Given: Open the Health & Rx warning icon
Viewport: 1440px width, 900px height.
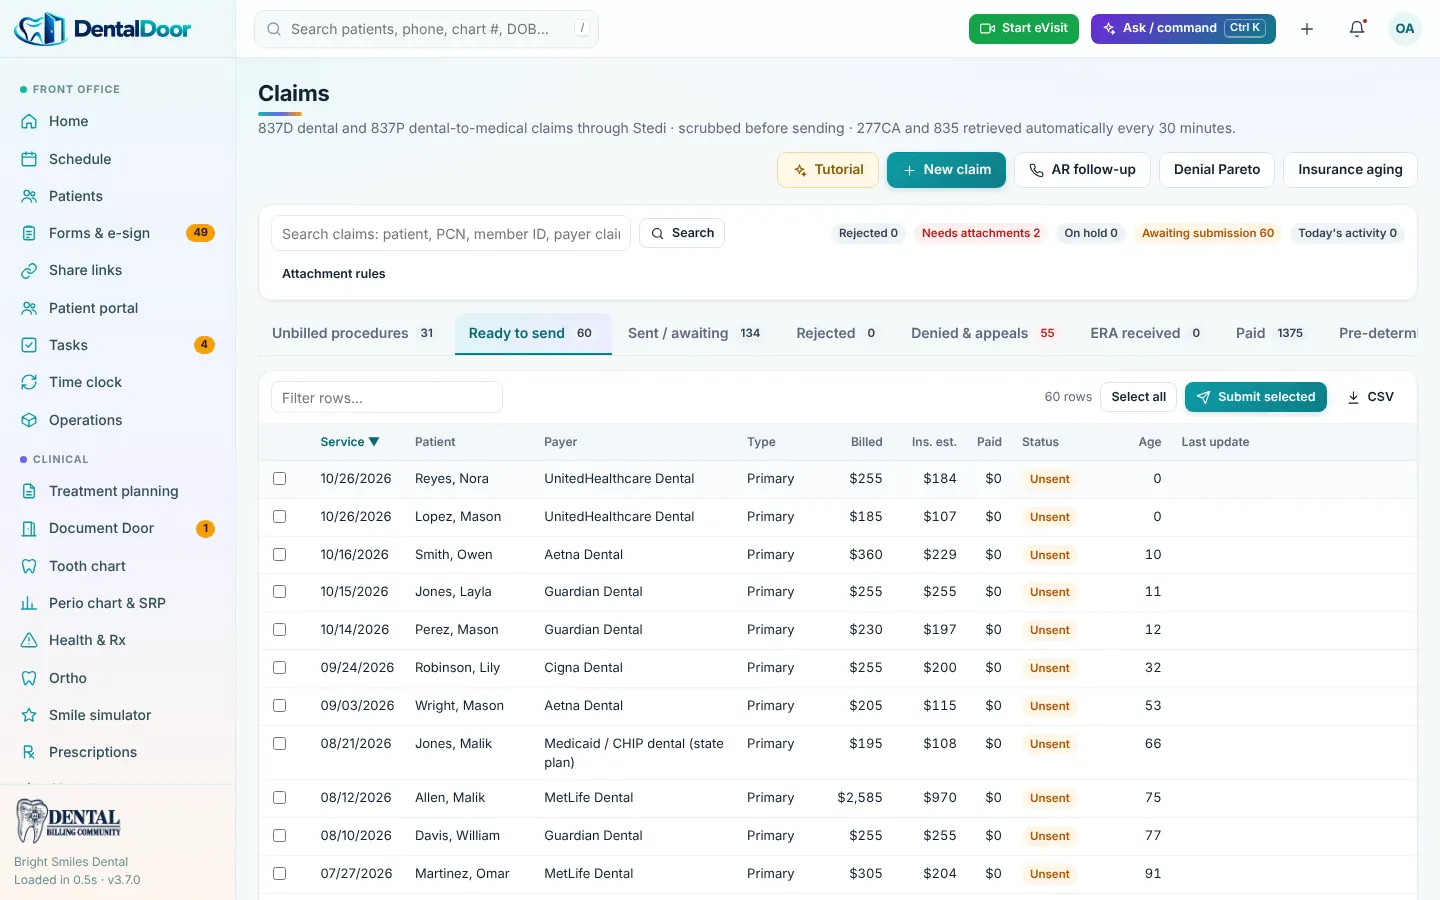Looking at the screenshot, I should coord(29,640).
